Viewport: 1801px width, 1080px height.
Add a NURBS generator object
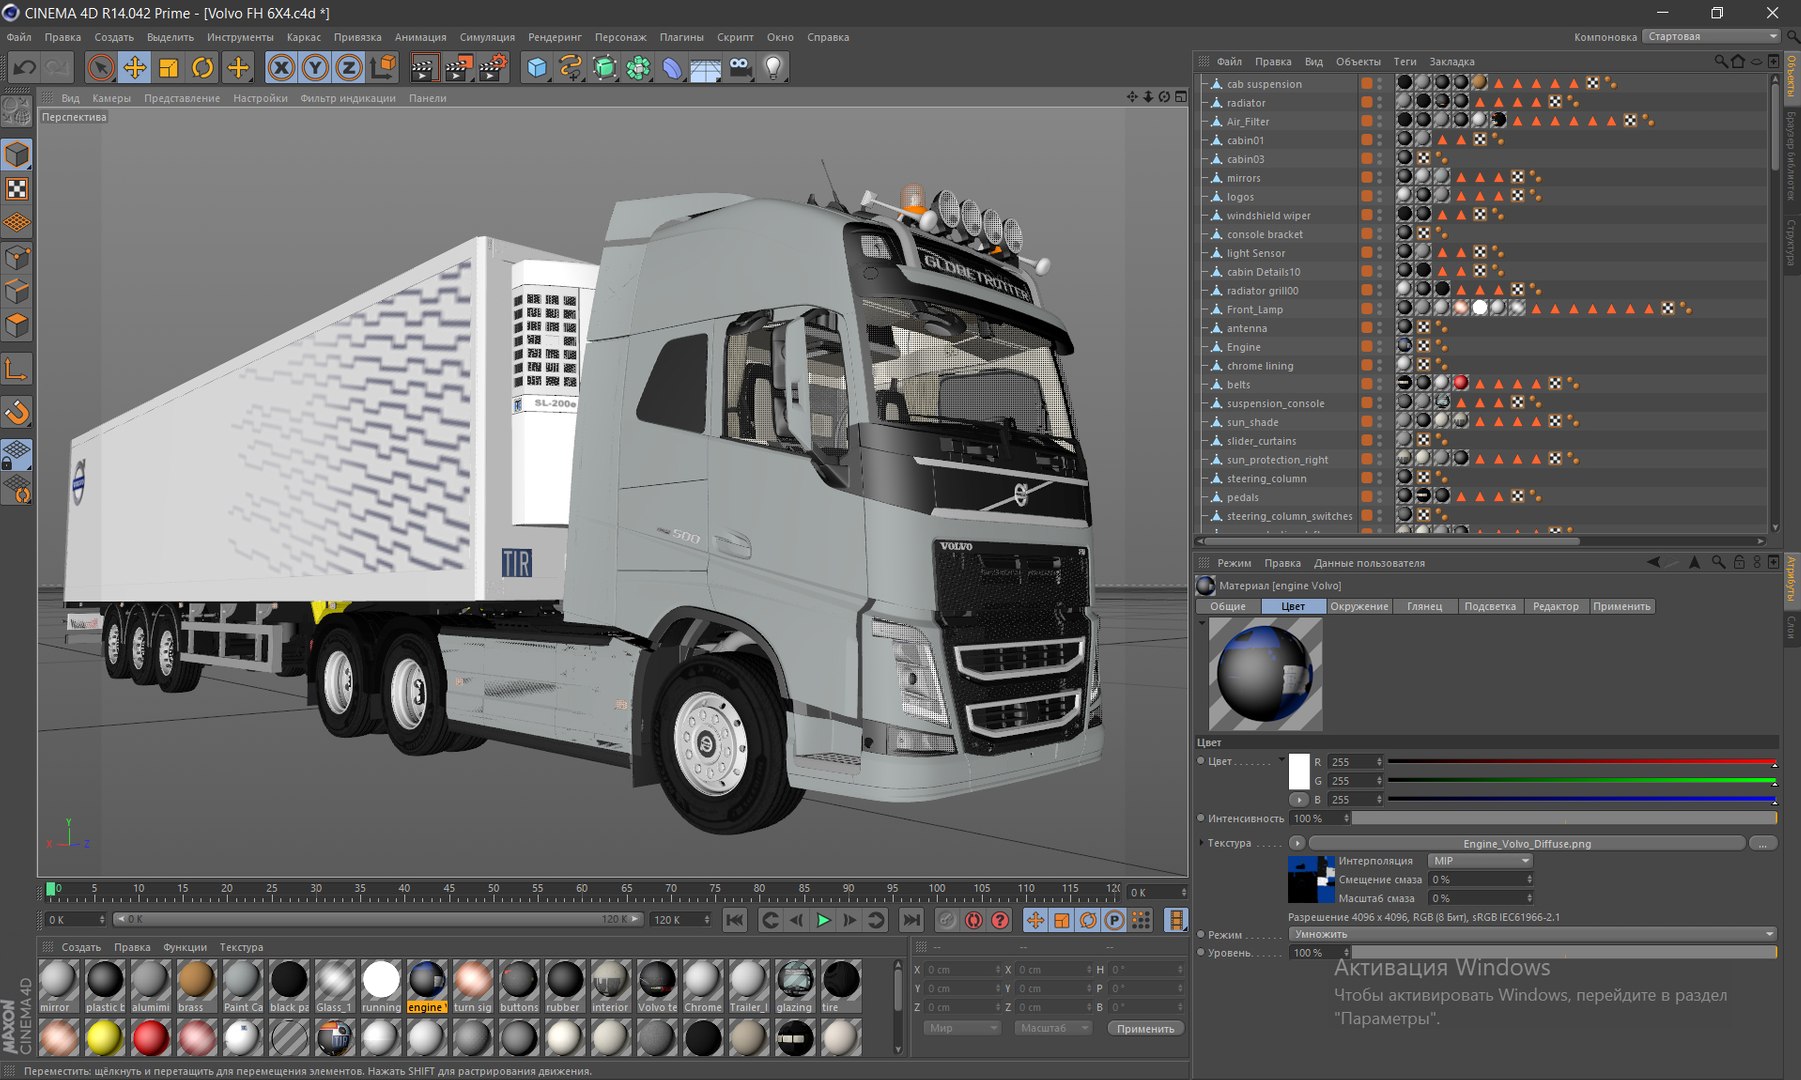[x=605, y=68]
